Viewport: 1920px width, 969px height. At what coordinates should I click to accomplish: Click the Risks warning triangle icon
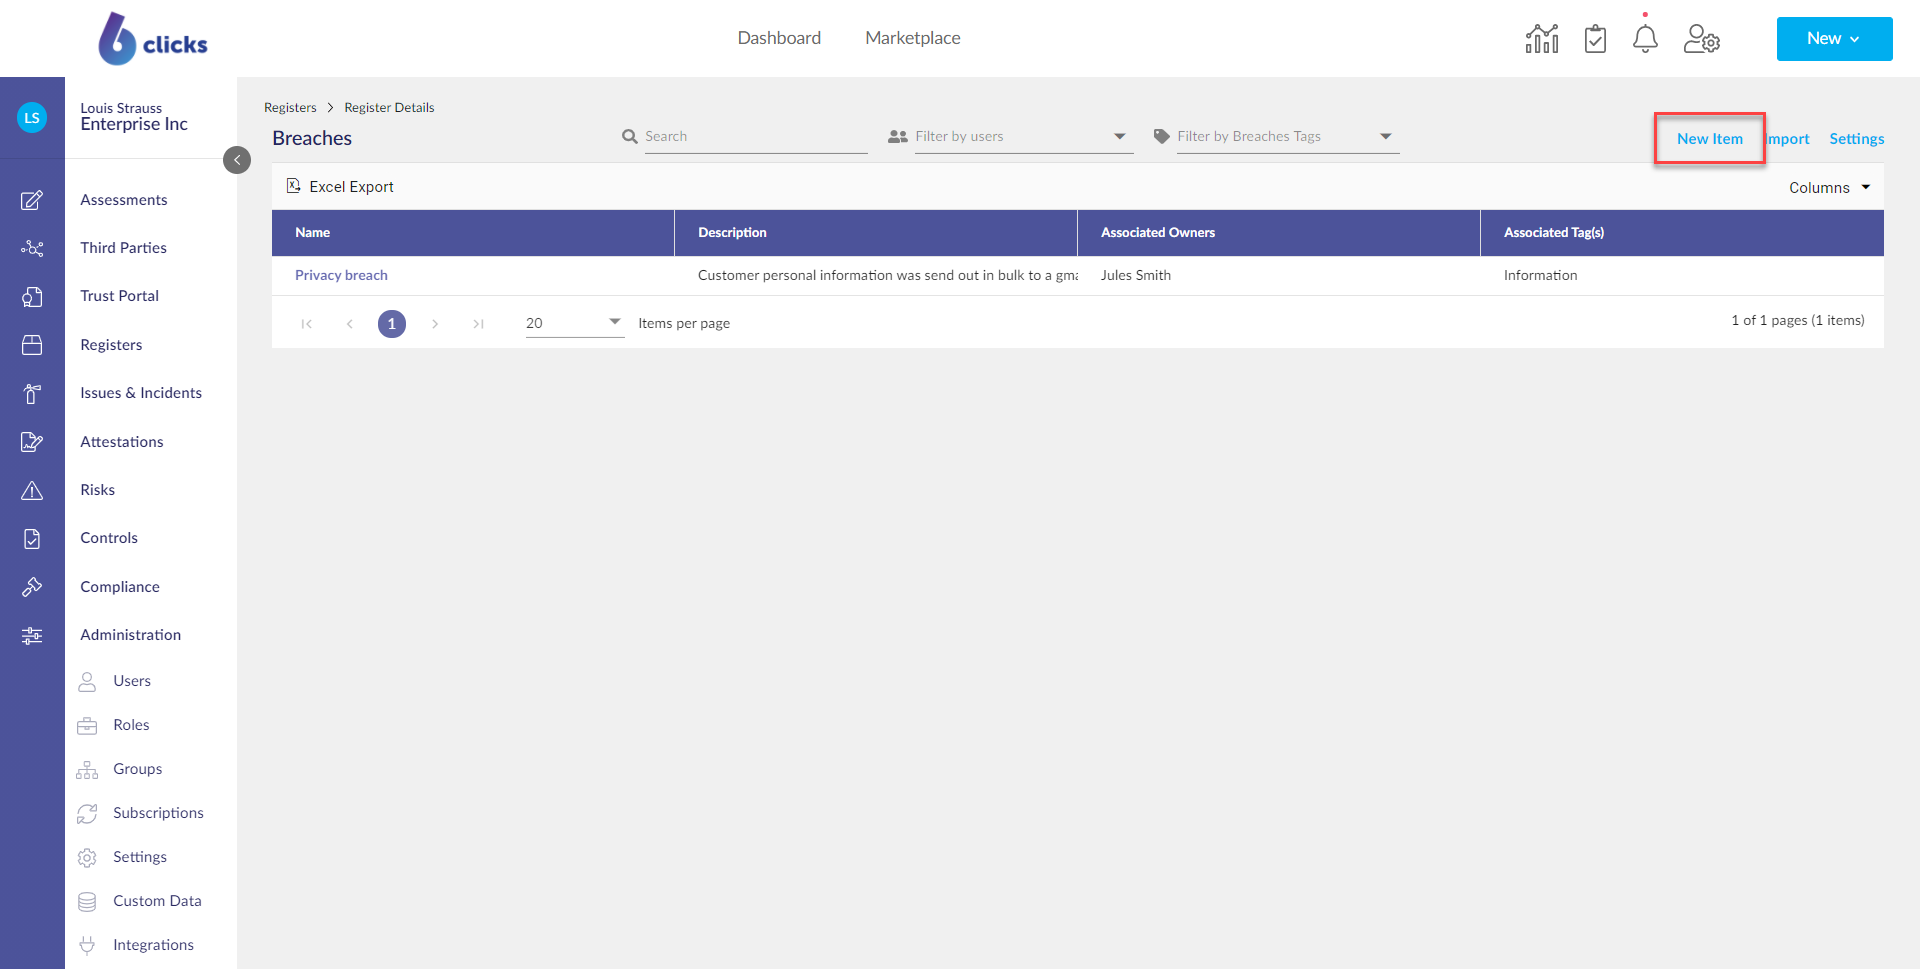32,490
